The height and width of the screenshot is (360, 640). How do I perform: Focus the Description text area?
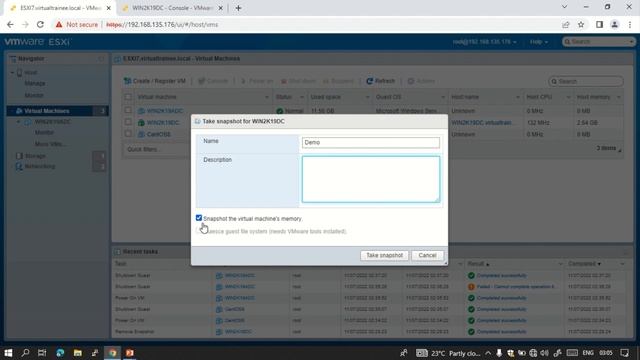click(x=371, y=179)
